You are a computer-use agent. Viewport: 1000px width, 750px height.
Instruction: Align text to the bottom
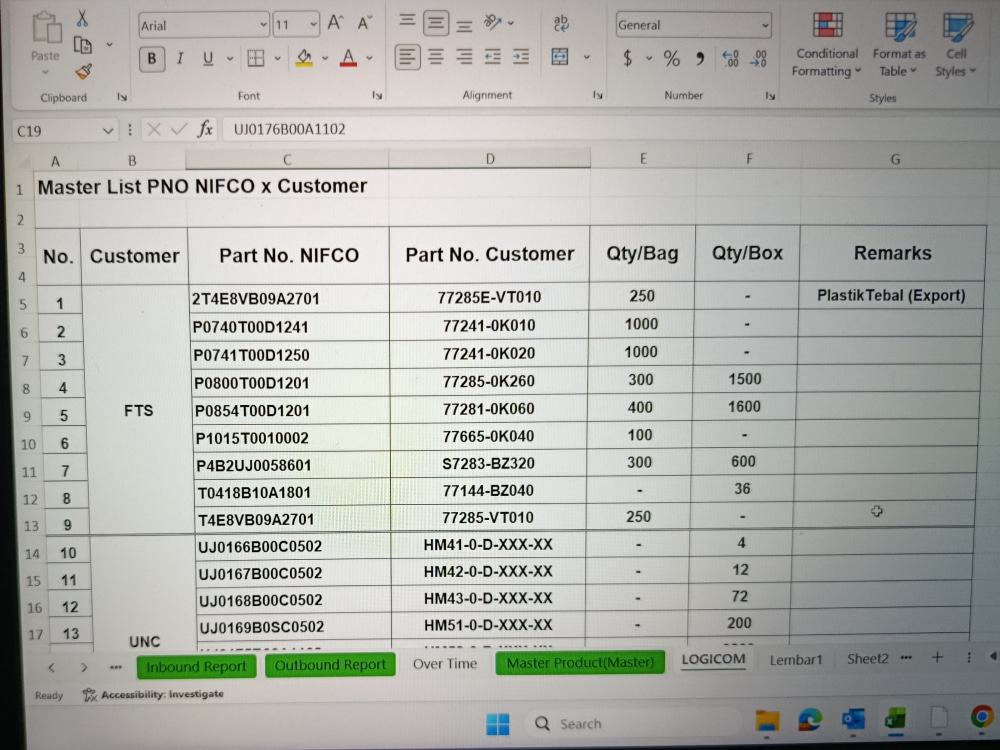tap(464, 26)
